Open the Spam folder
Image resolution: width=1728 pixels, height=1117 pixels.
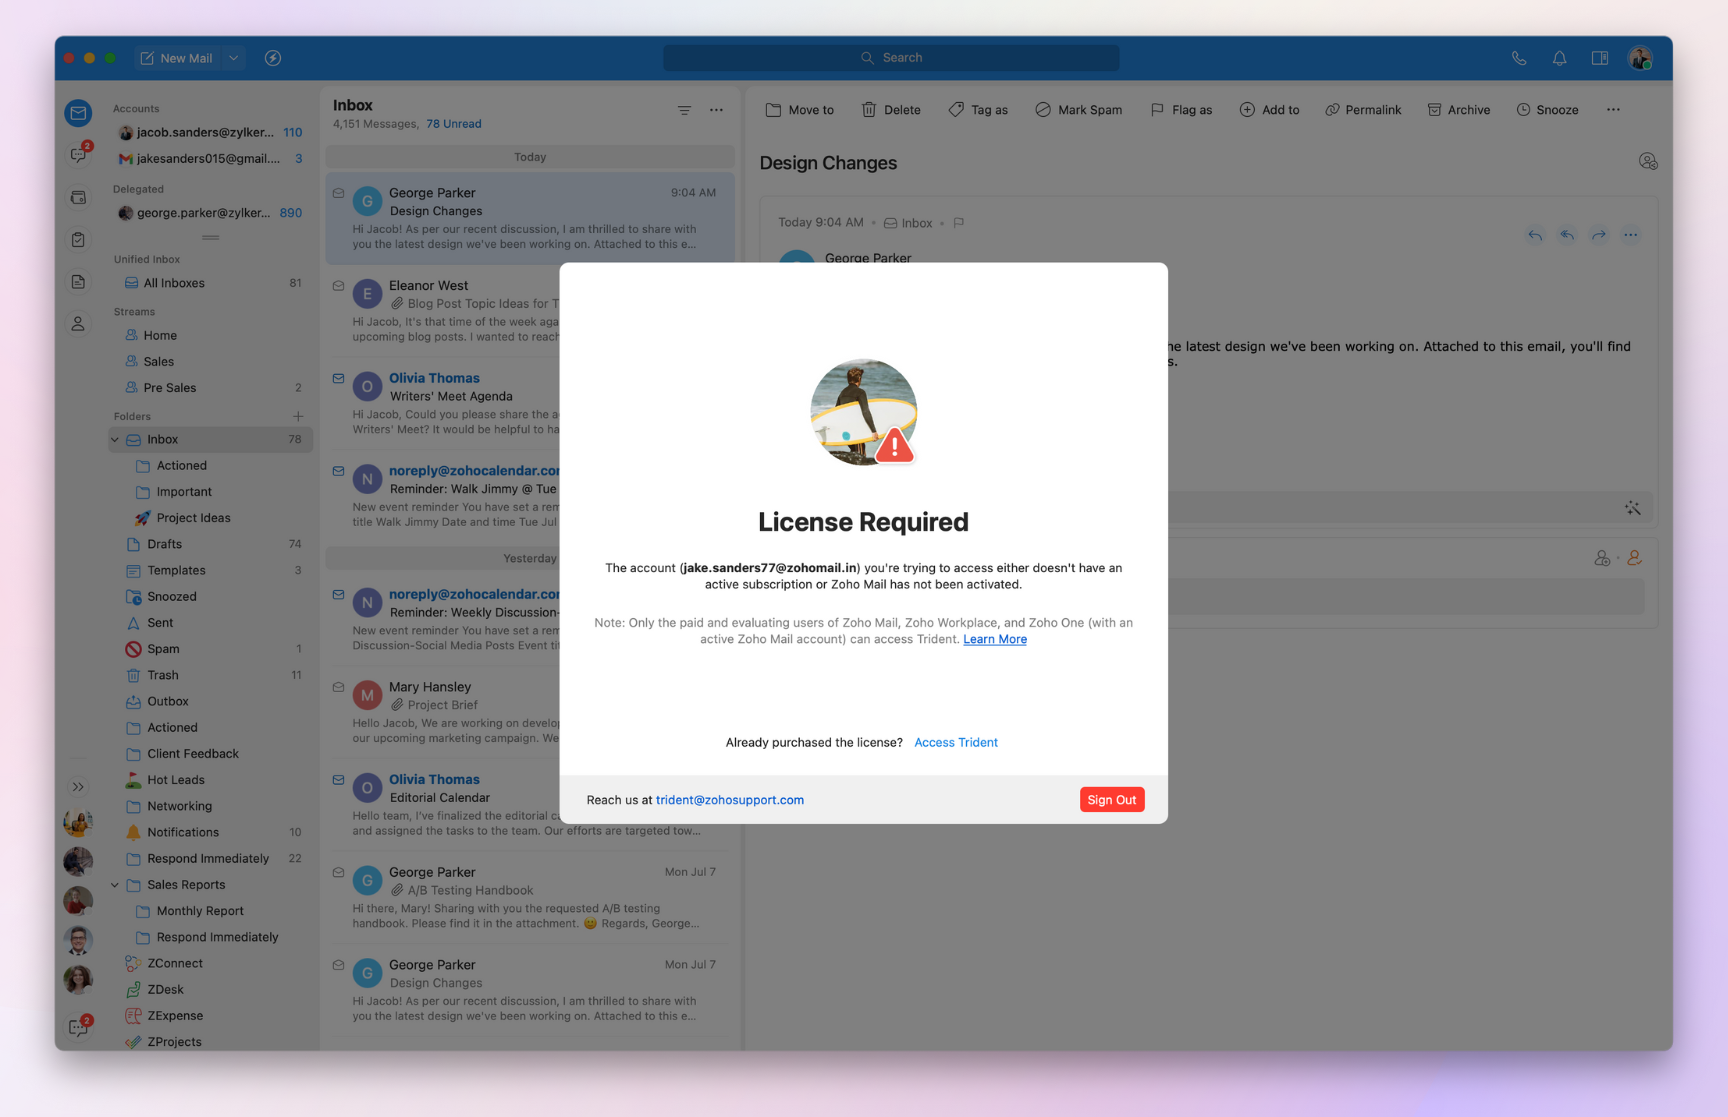(210, 649)
